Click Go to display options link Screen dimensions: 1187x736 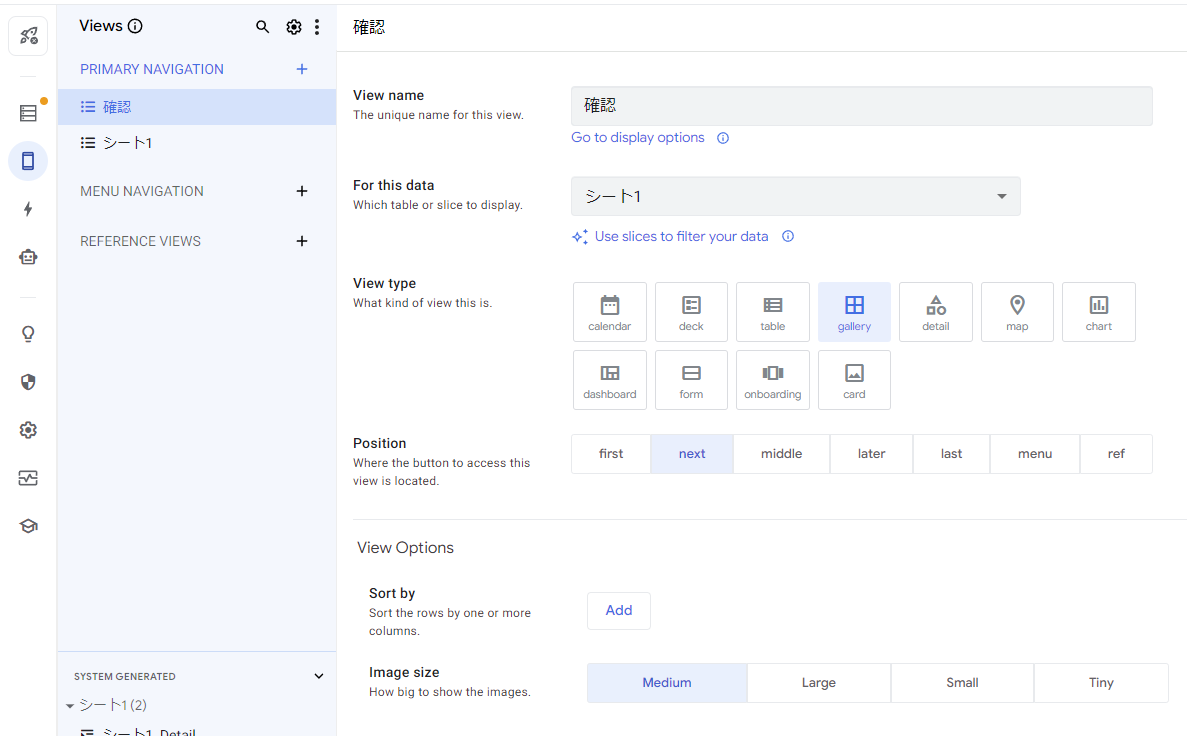pos(637,137)
